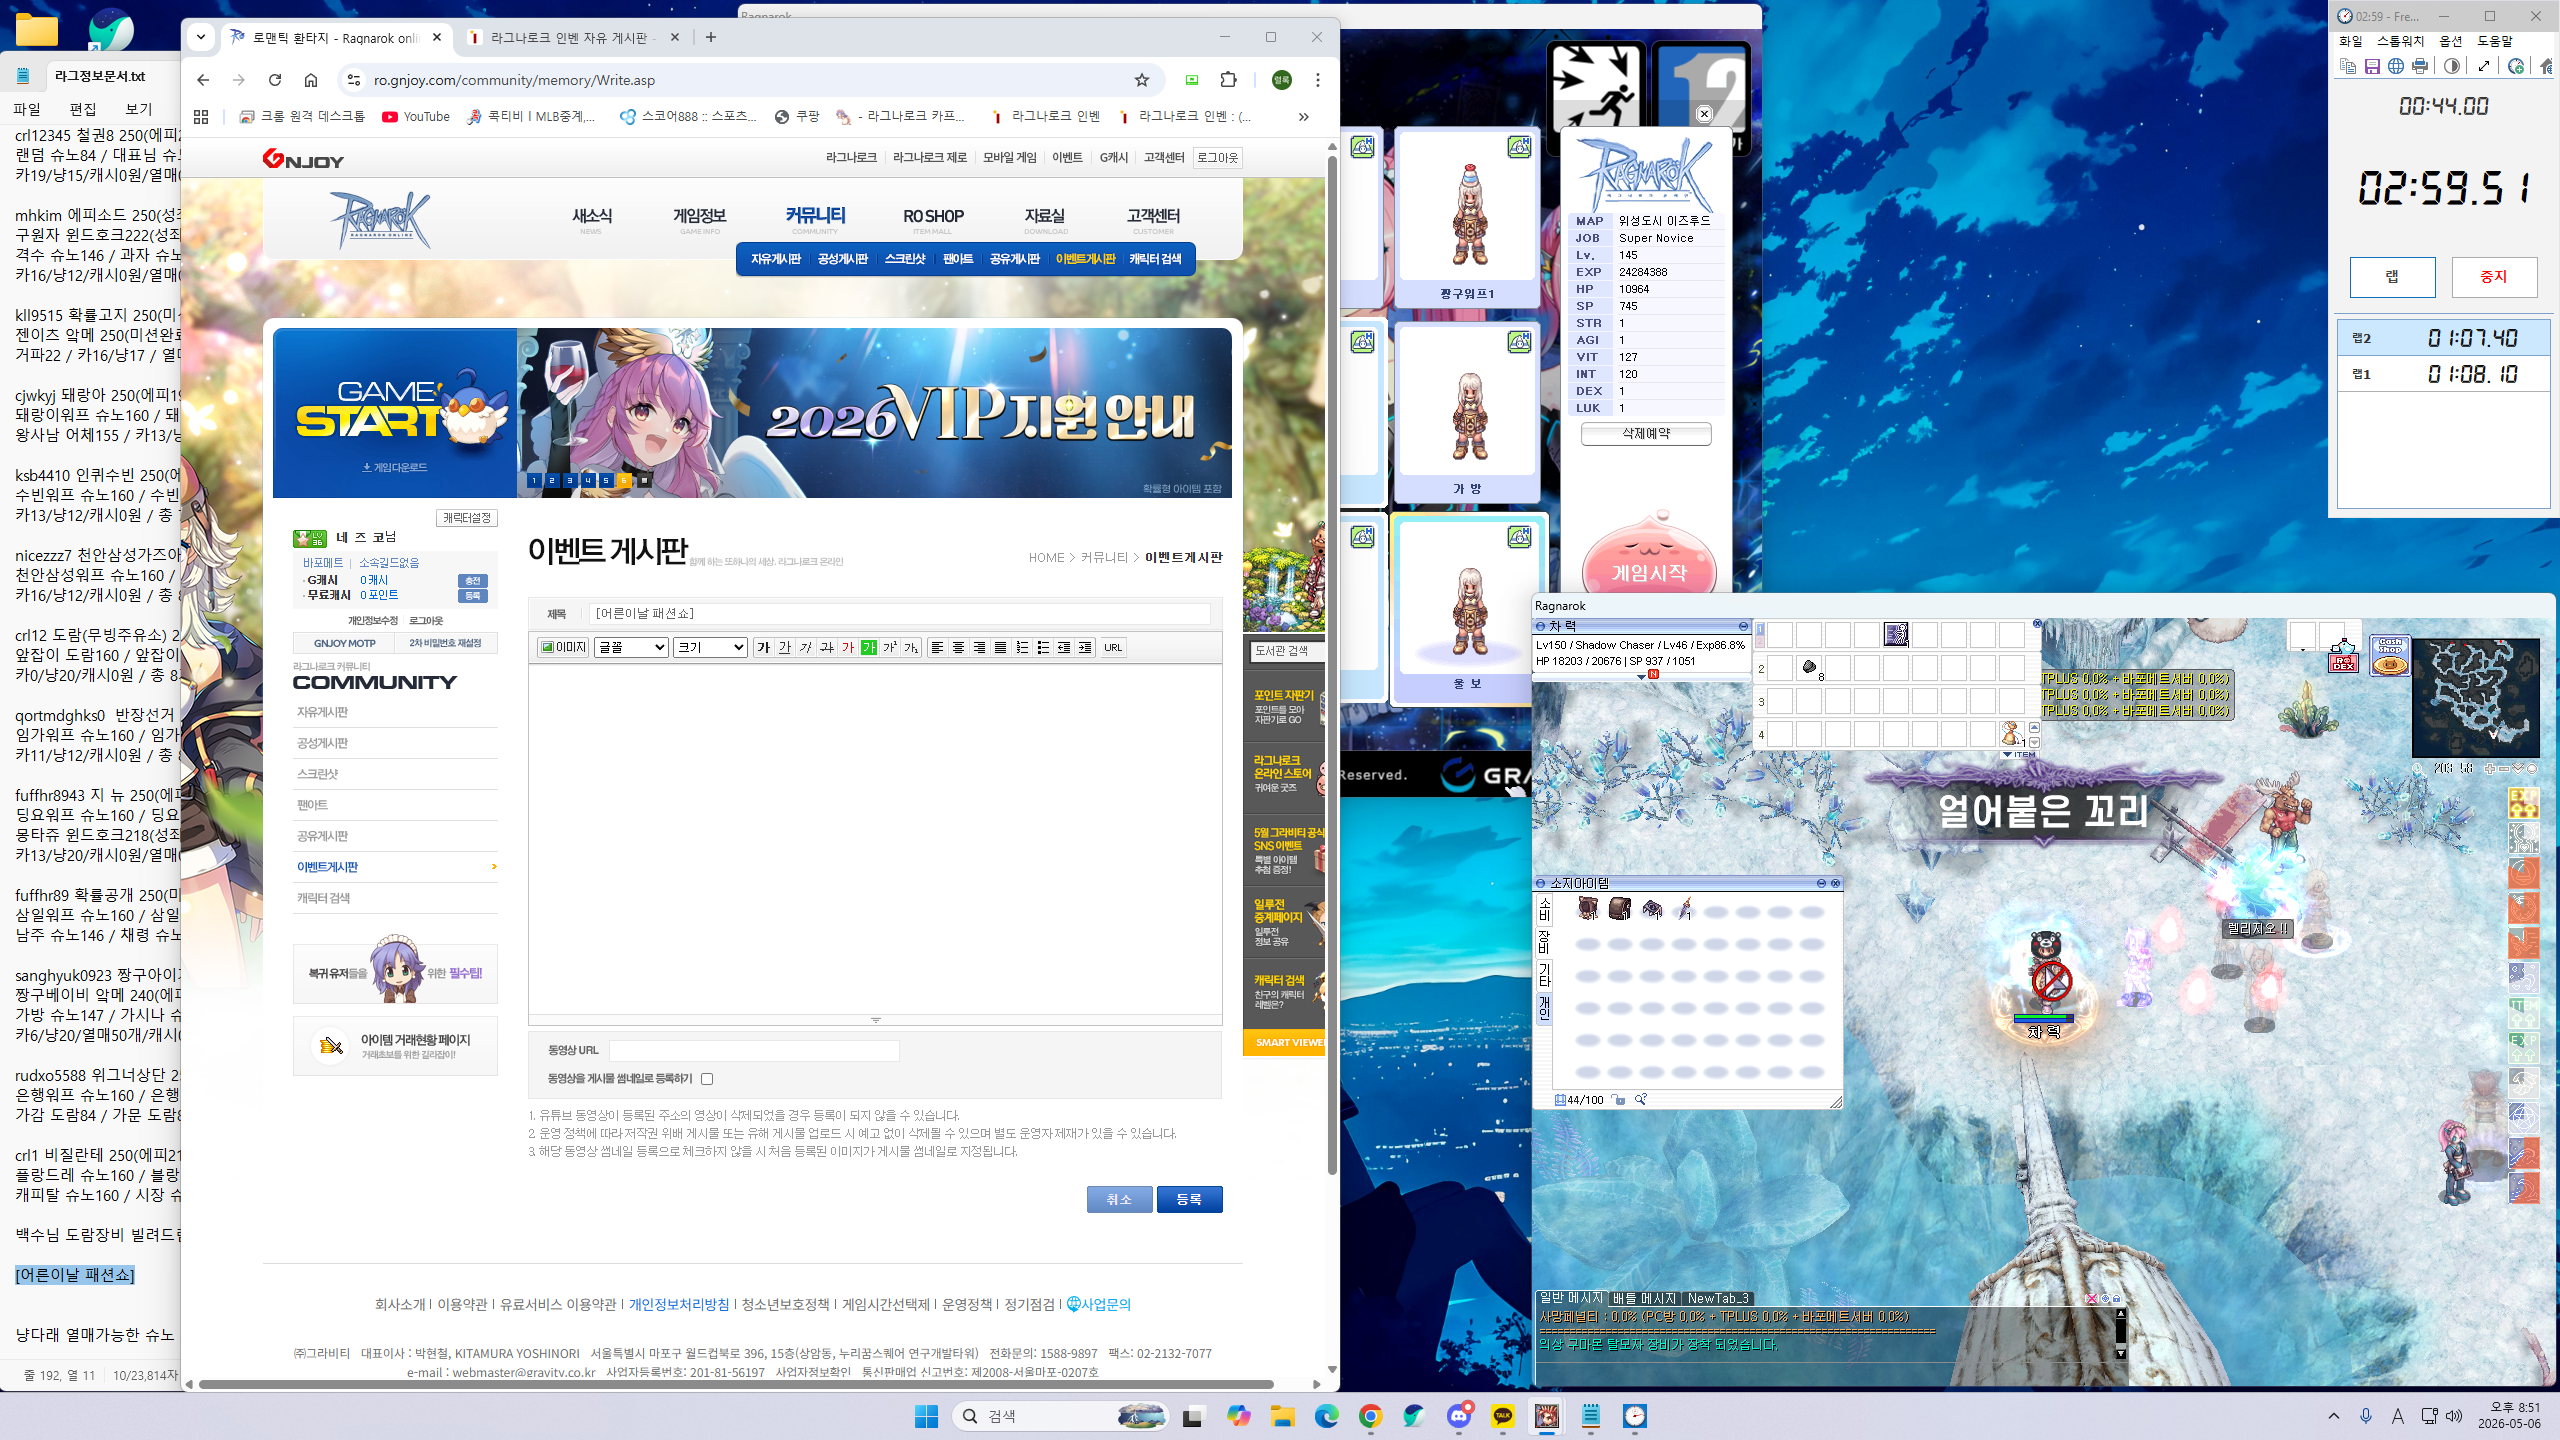Click the 등록 submit button
The width and height of the screenshot is (2560, 1440).
tap(1189, 1199)
